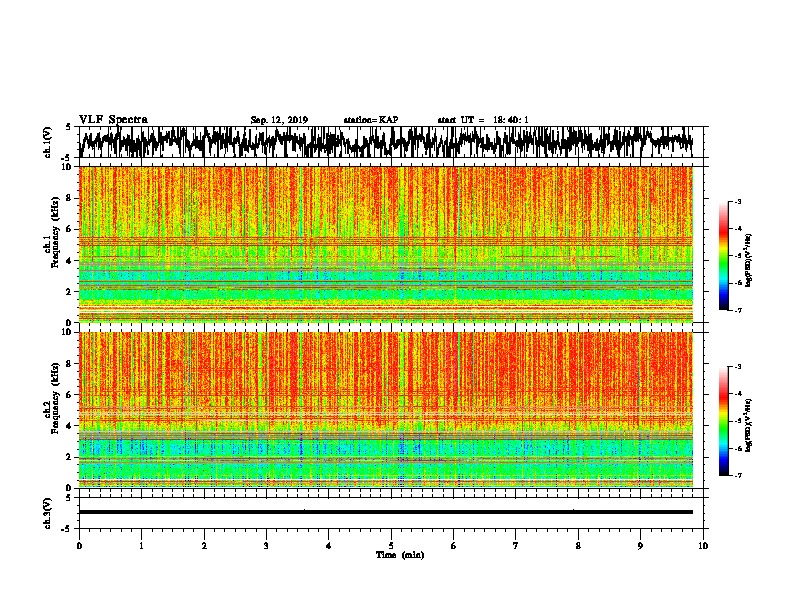Click the ch.1 frequency tick "4"

(x=70, y=261)
